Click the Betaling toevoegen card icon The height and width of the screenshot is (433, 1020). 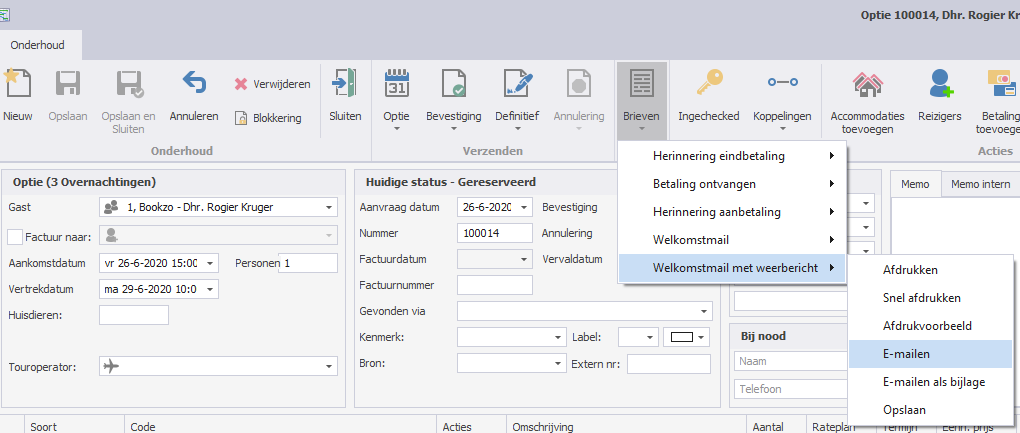(x=1002, y=83)
